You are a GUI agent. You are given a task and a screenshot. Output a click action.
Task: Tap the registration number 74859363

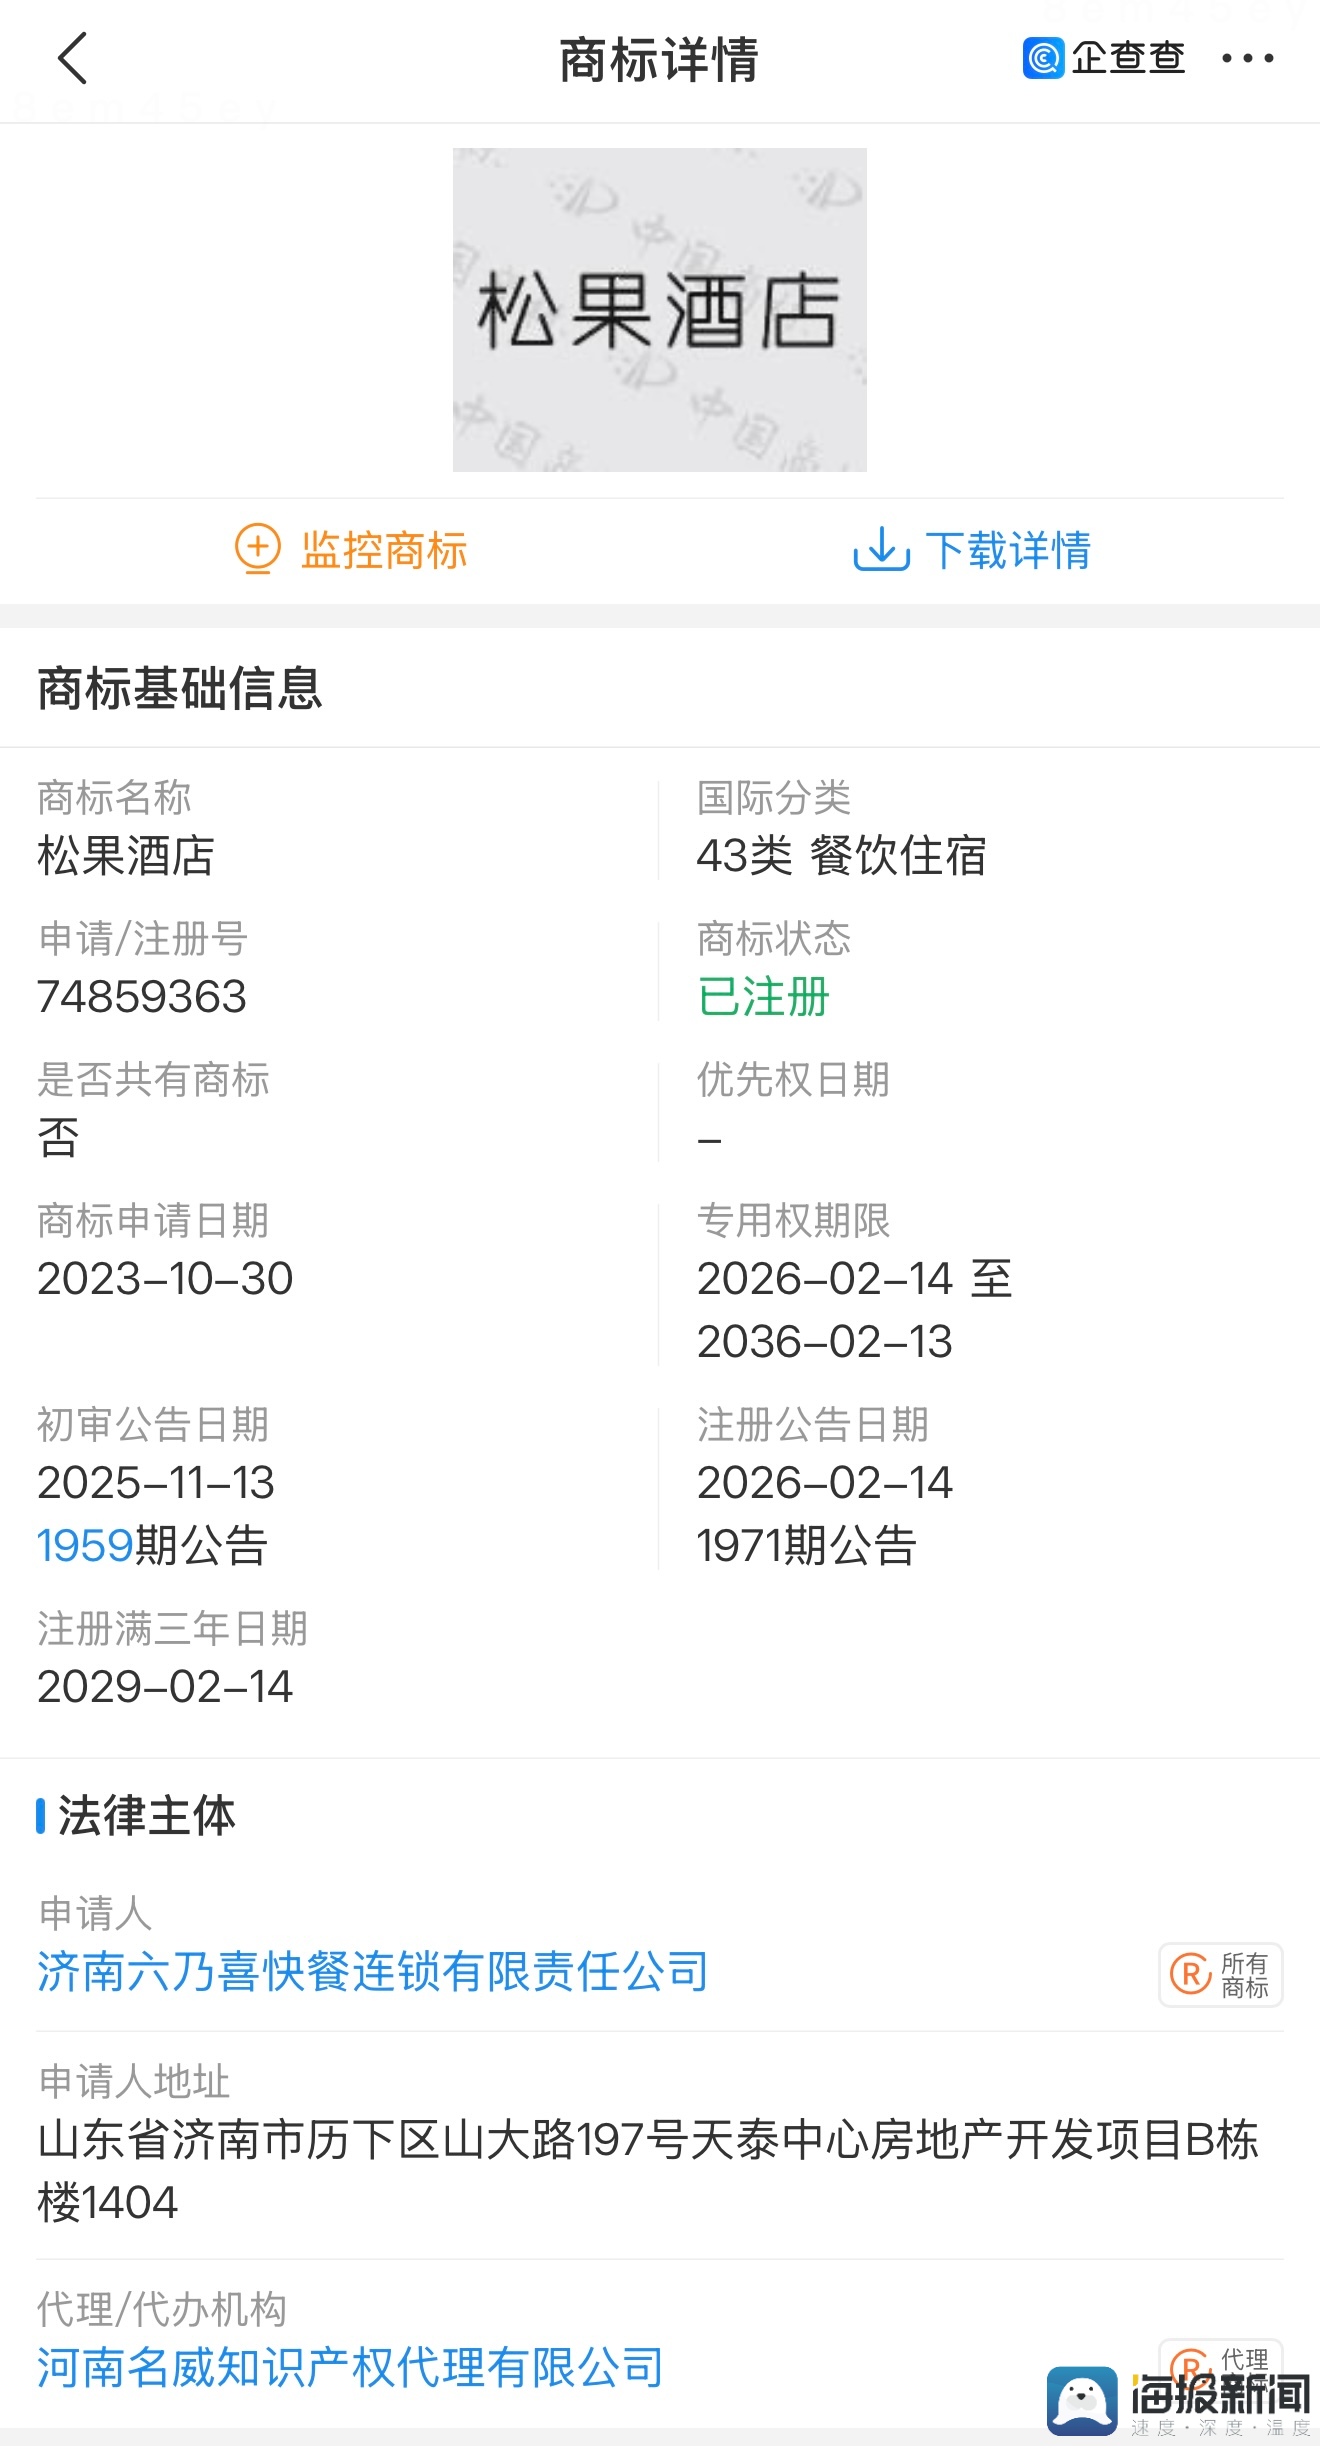tap(142, 997)
